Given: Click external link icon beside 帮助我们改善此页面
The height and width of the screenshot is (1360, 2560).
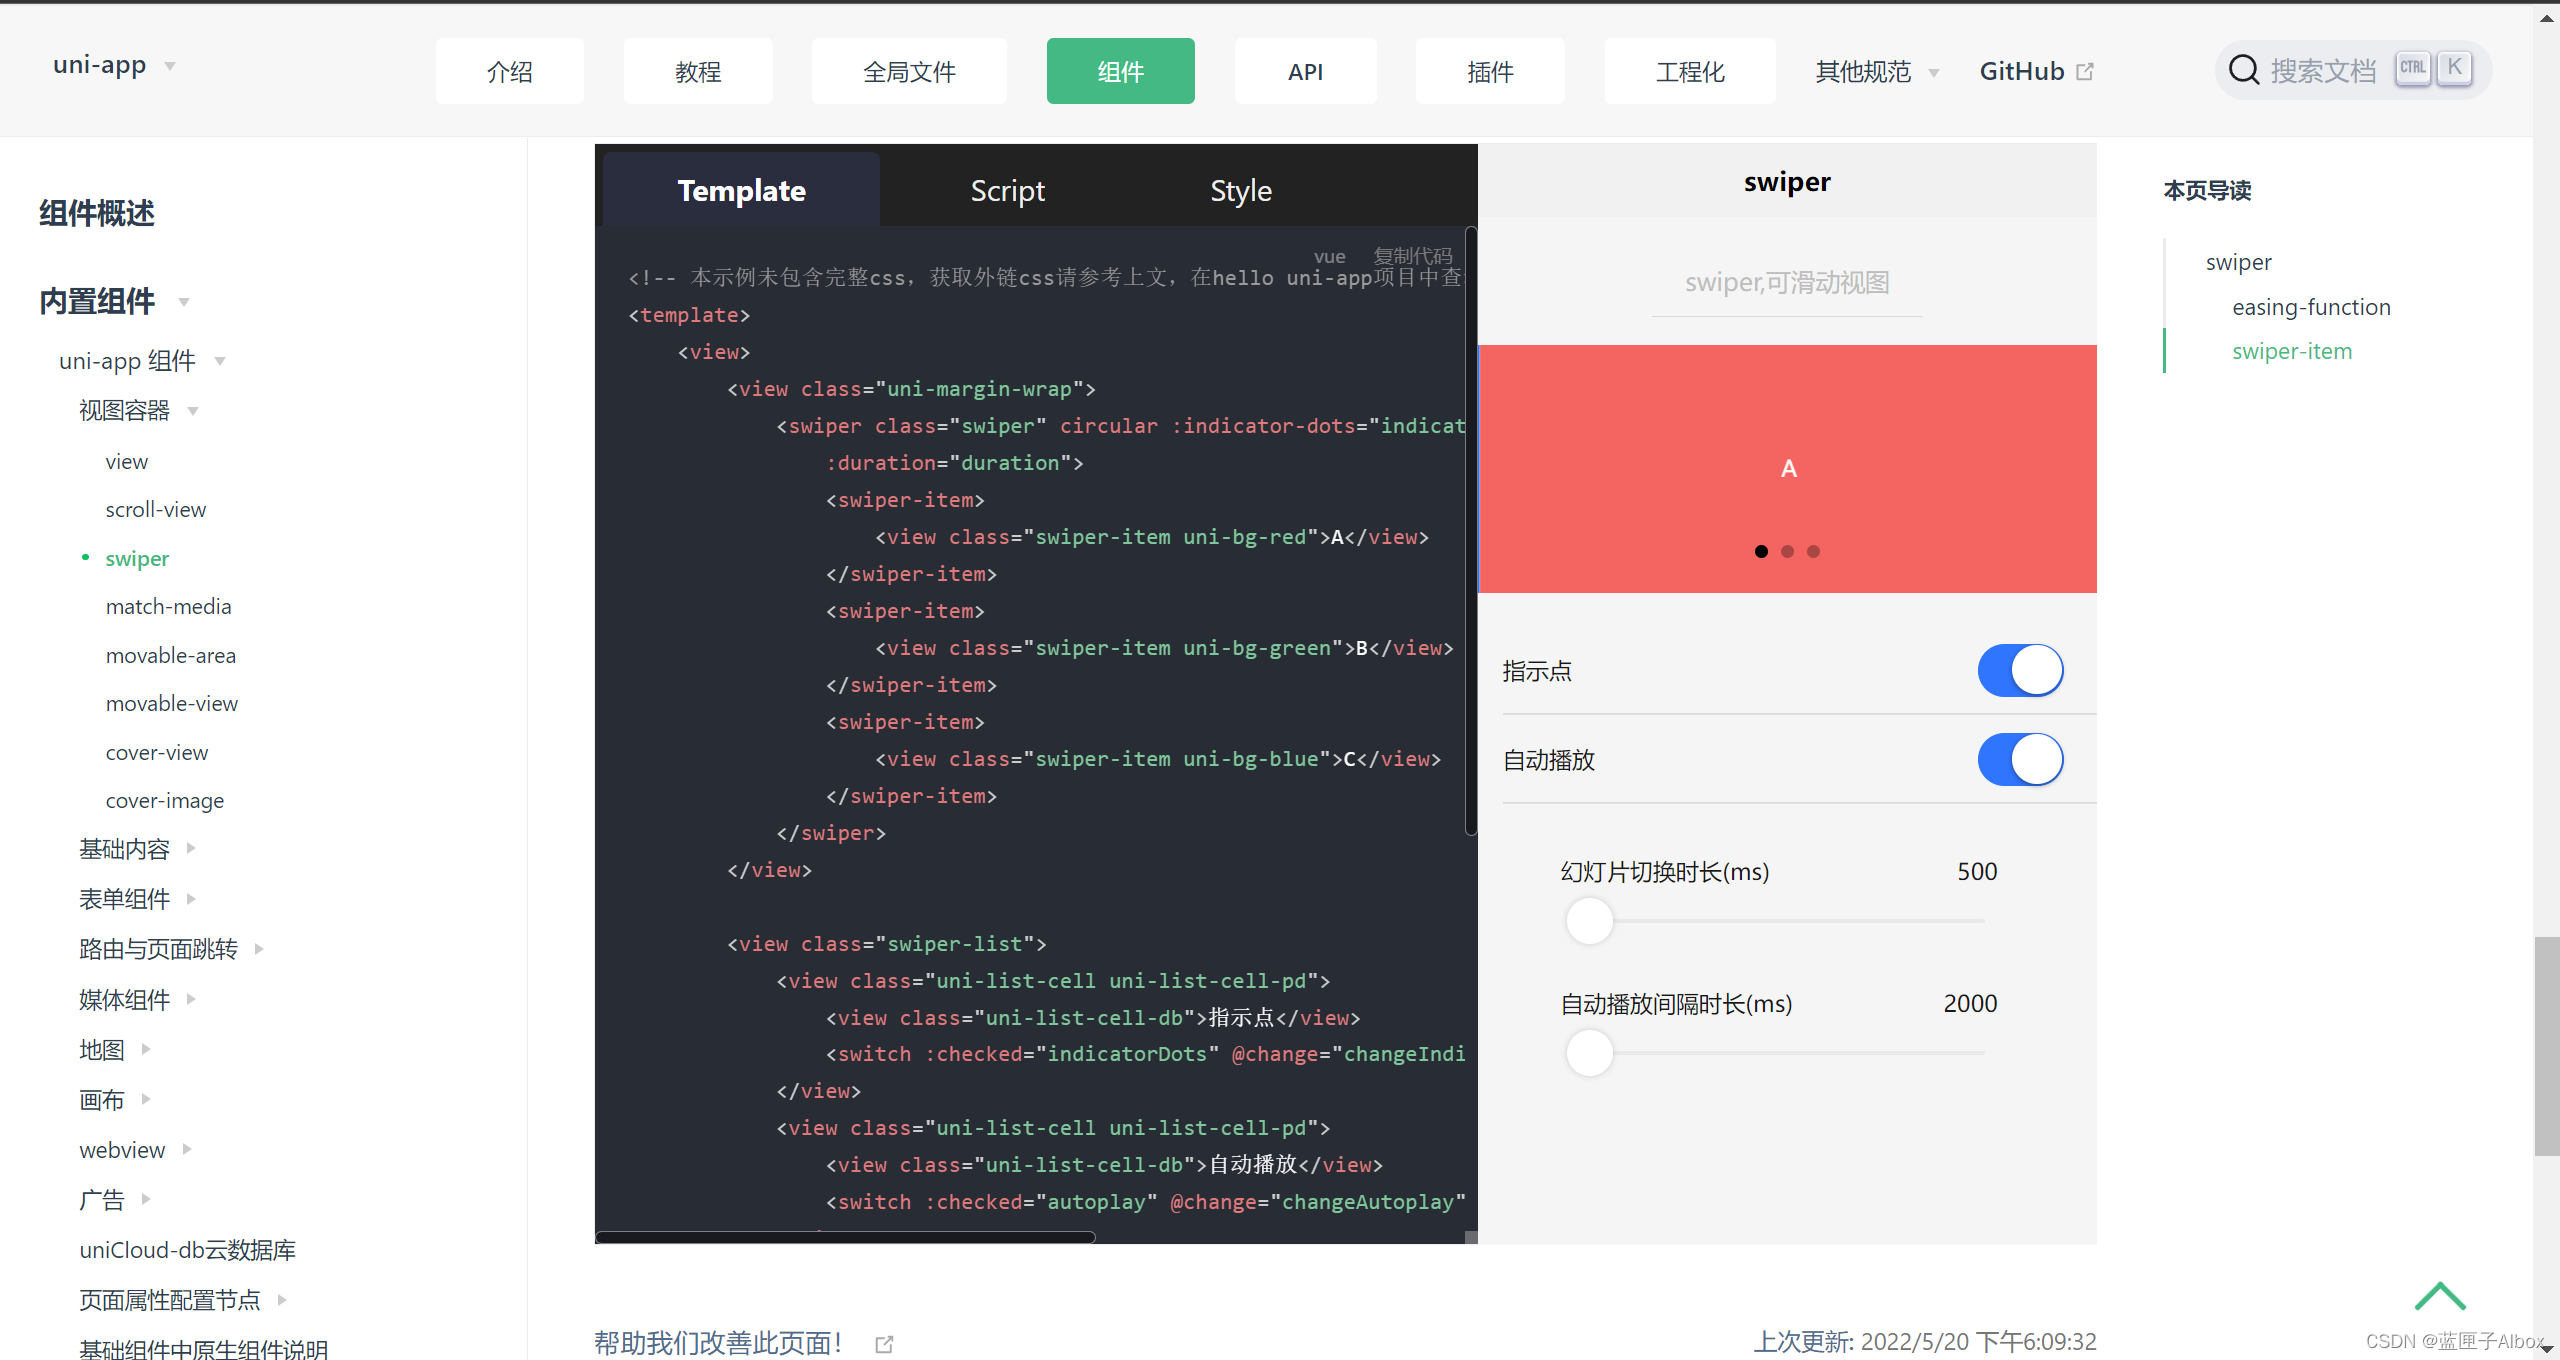Looking at the screenshot, I should [x=884, y=1344].
